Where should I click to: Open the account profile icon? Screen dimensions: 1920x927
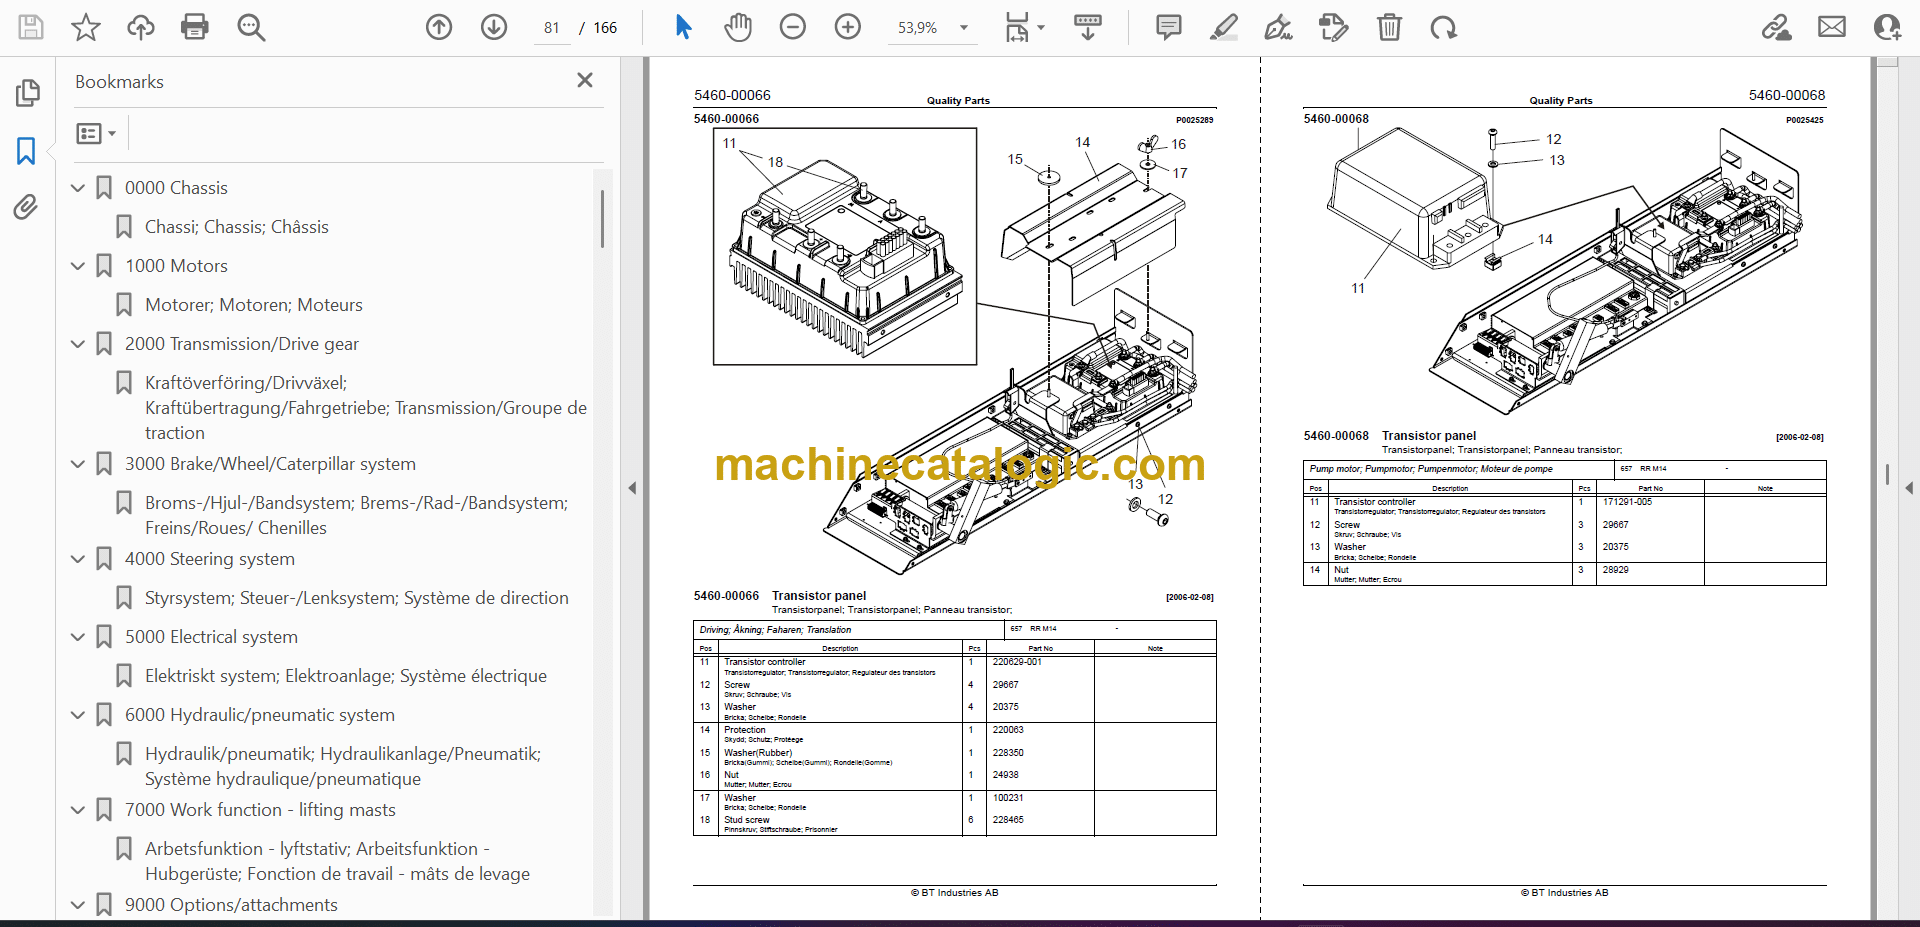pos(1887,27)
